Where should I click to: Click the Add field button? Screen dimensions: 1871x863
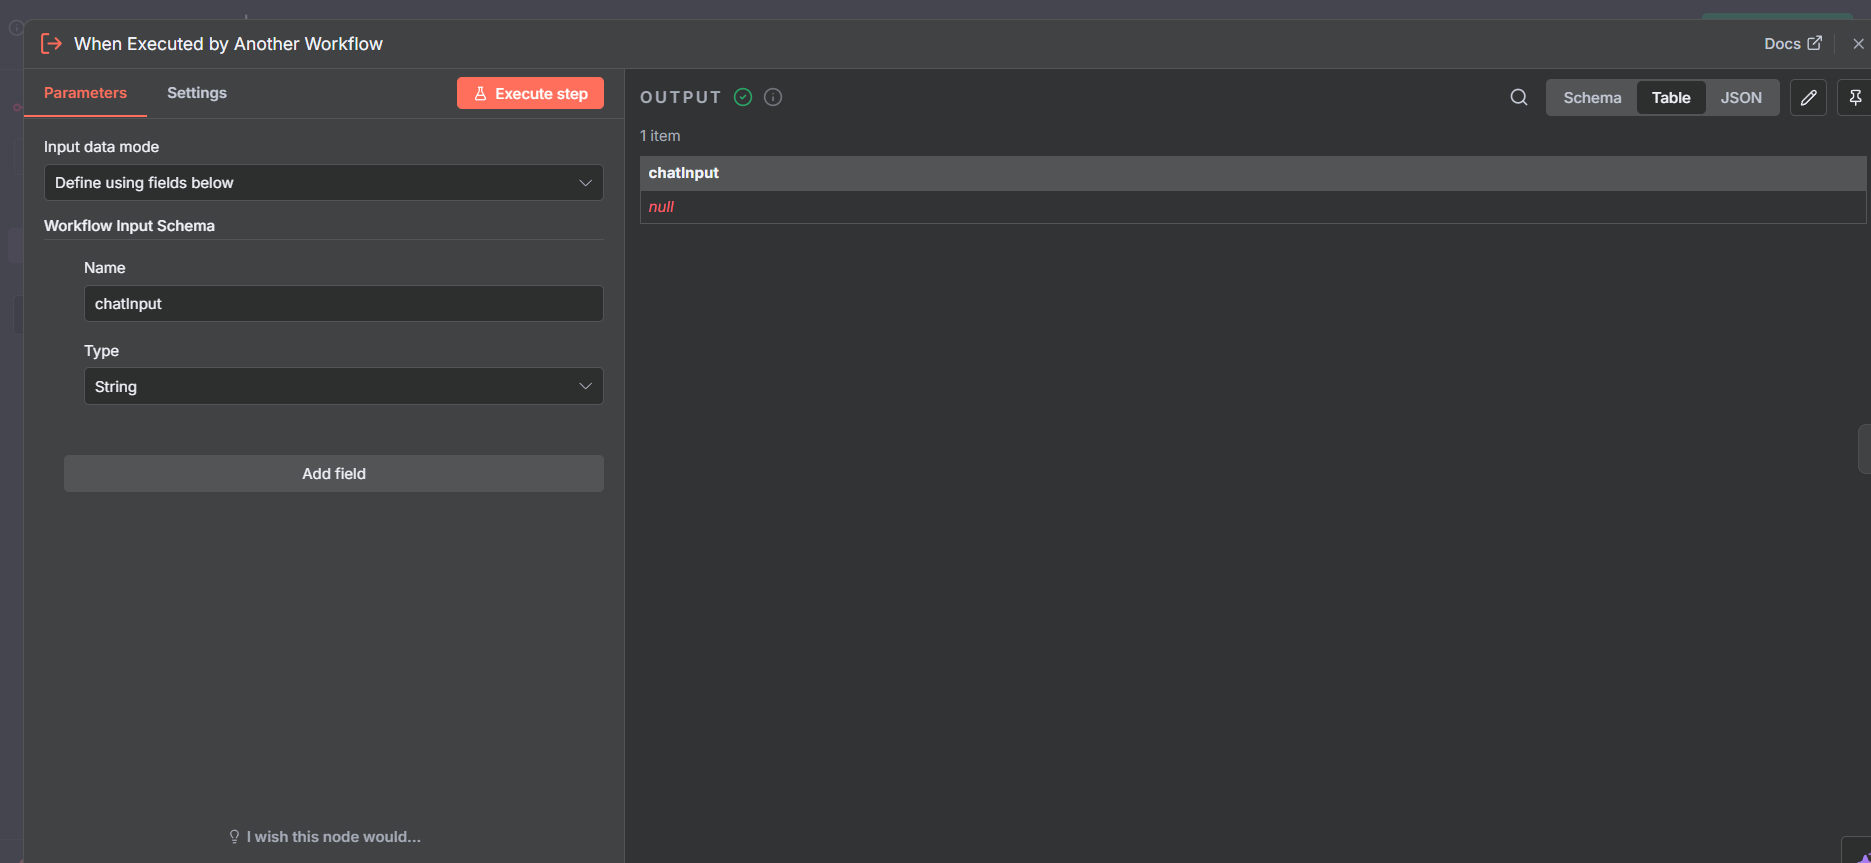pos(333,474)
